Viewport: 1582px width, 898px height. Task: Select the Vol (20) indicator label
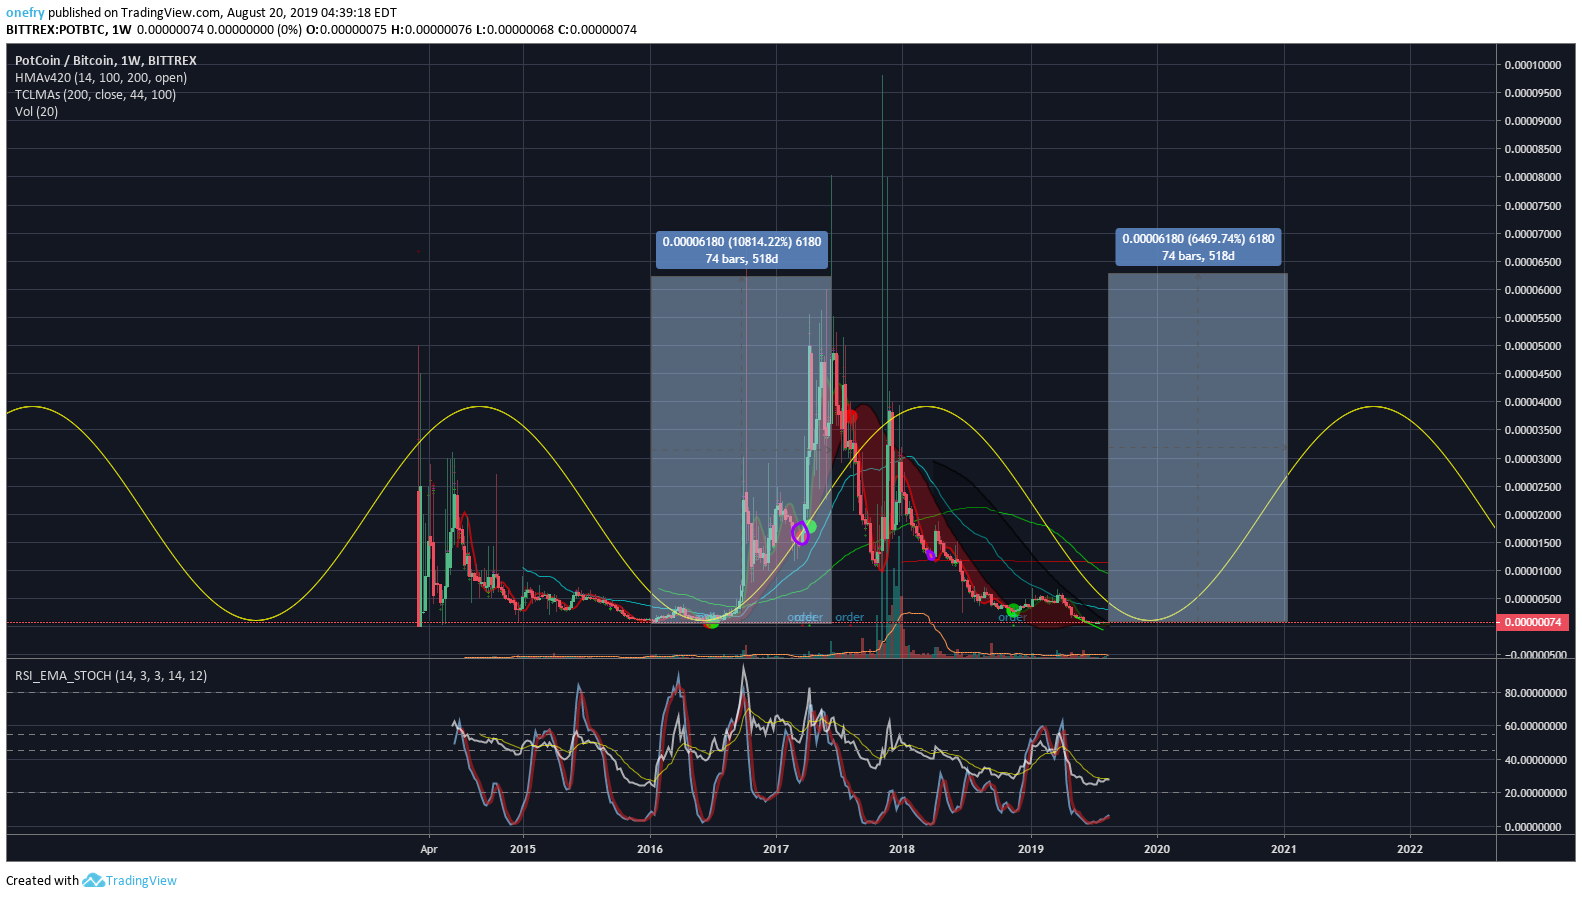pyautogui.click(x=36, y=112)
